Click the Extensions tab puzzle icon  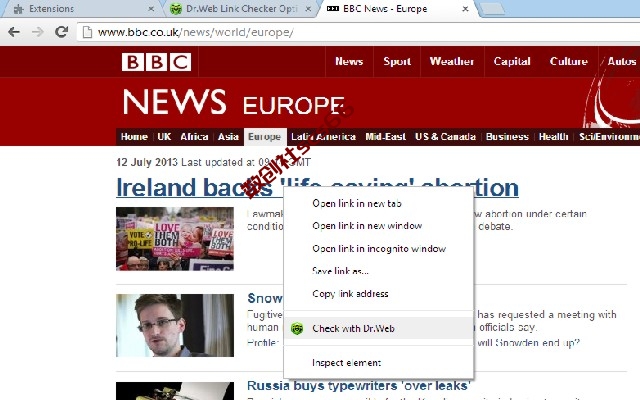(18, 9)
